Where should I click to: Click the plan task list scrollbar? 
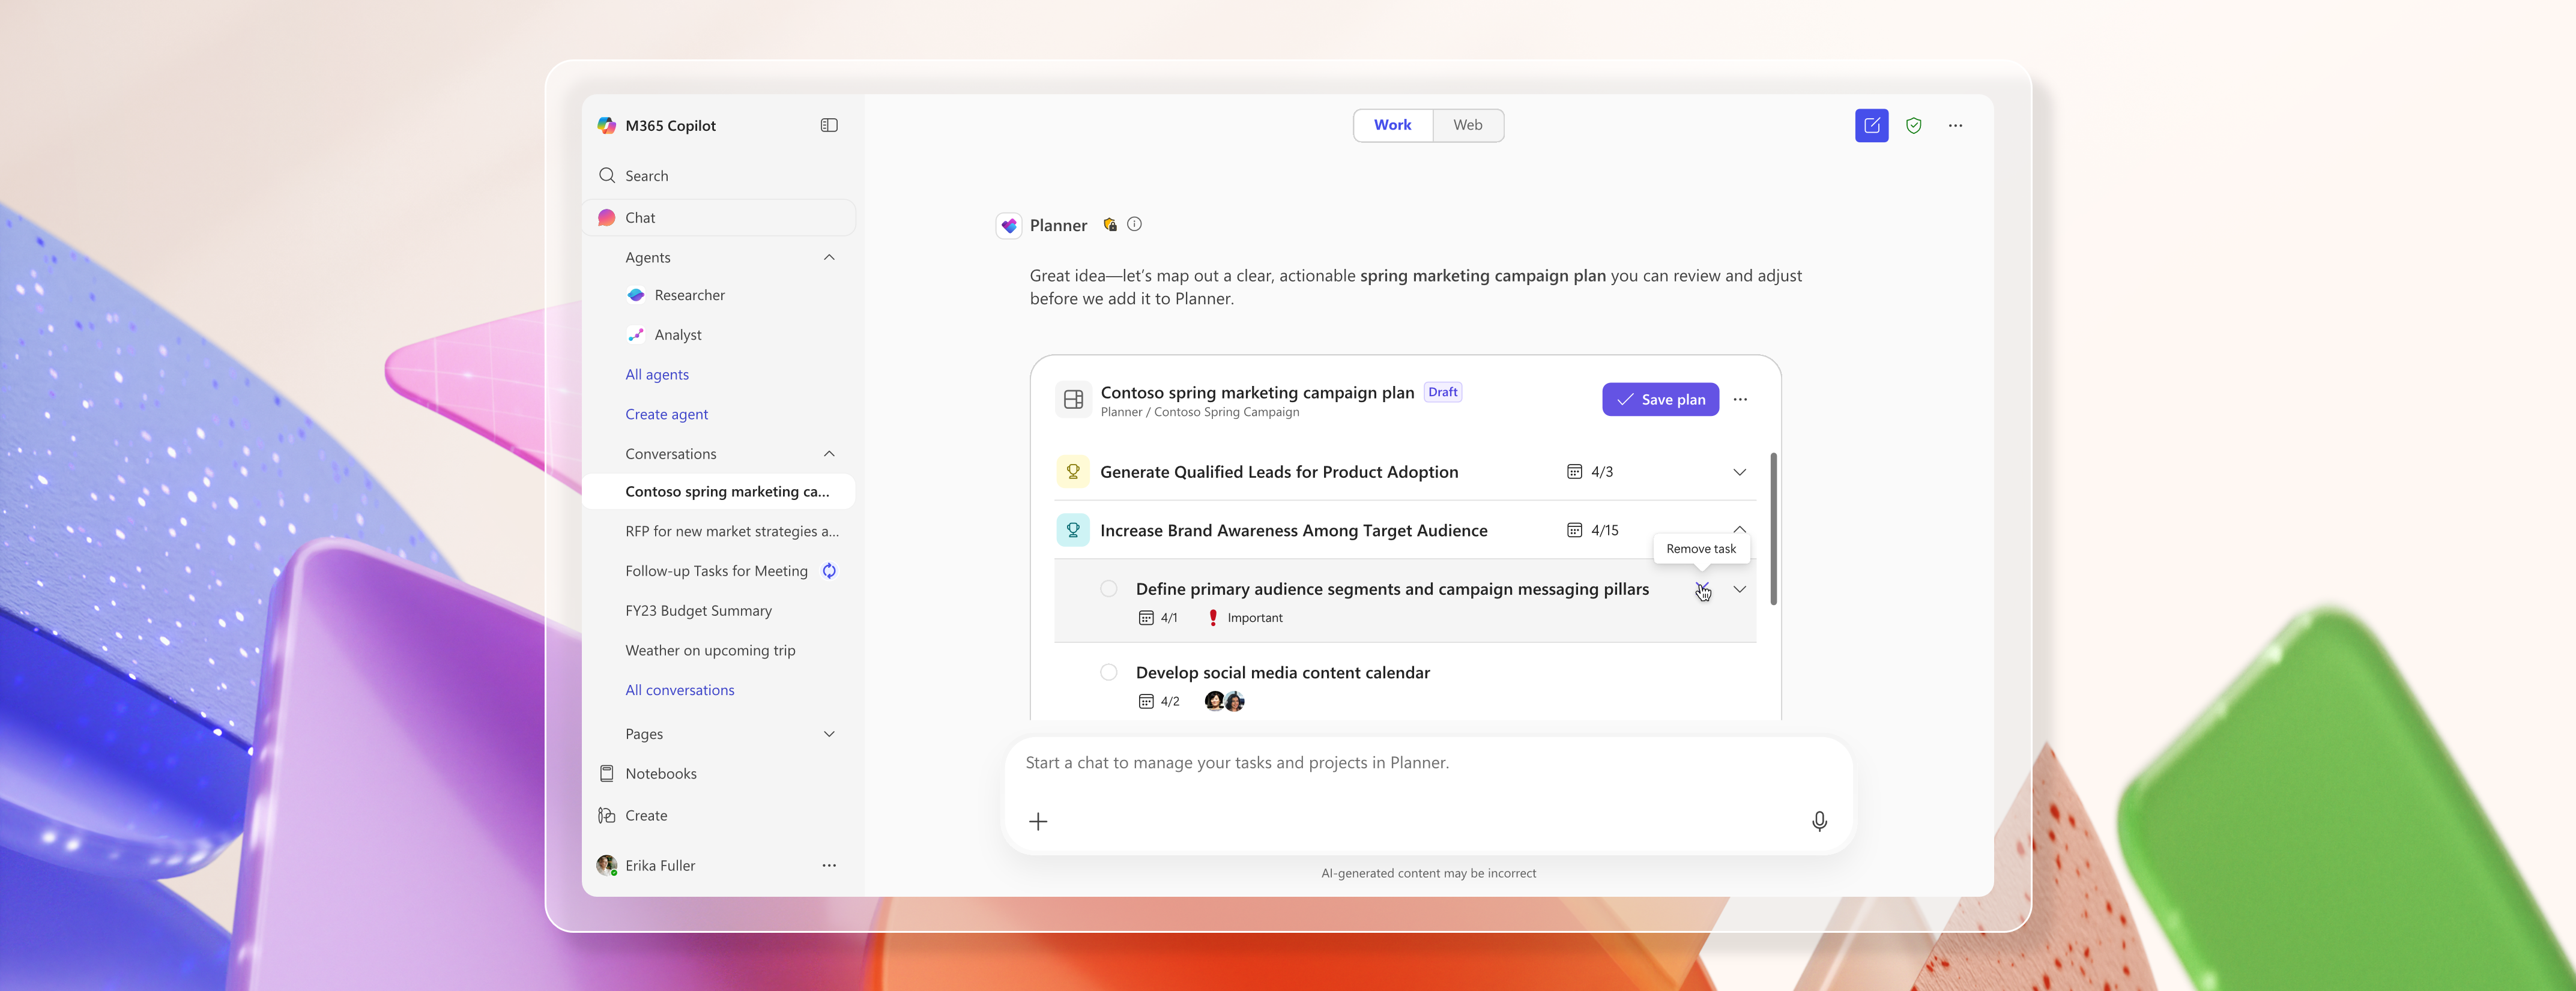pos(1773,529)
